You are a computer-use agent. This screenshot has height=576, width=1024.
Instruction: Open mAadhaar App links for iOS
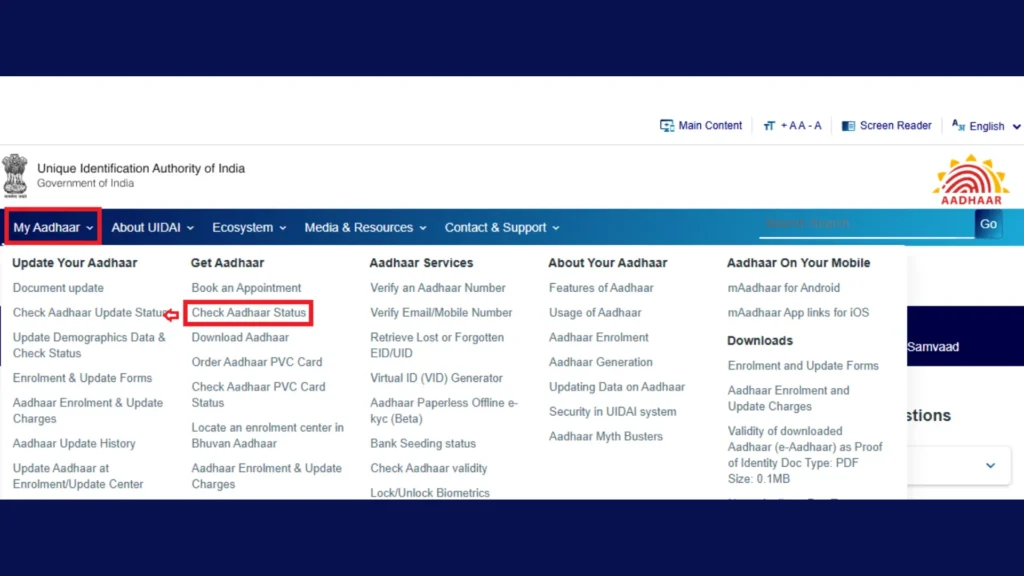(x=798, y=313)
